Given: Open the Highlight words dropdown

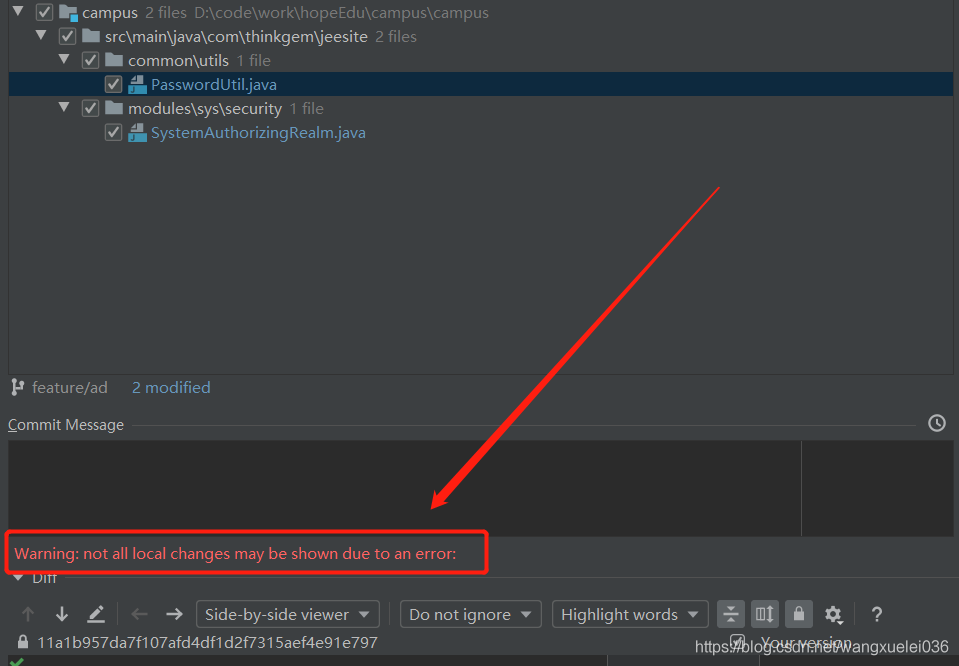Looking at the screenshot, I should 629,614.
